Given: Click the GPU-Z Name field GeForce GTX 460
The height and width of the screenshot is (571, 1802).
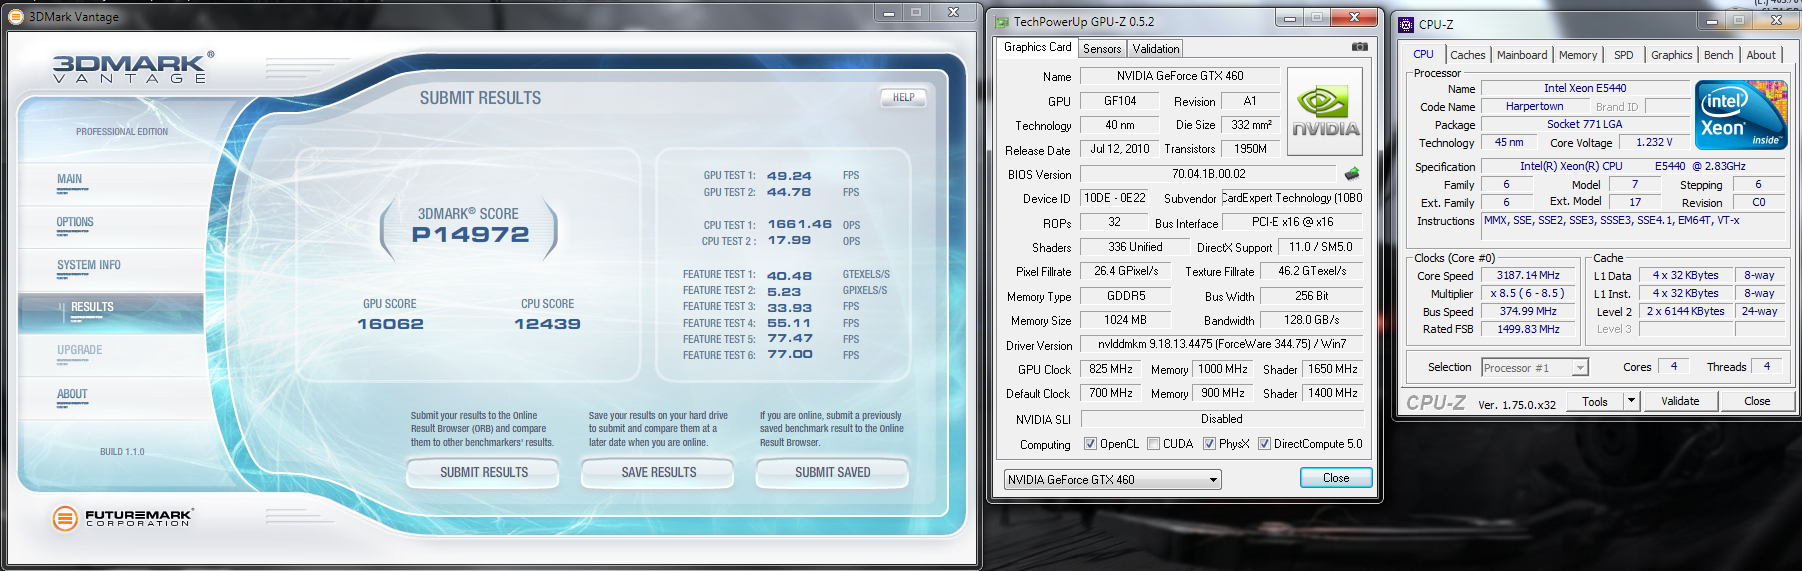Looking at the screenshot, I should click(x=1180, y=76).
